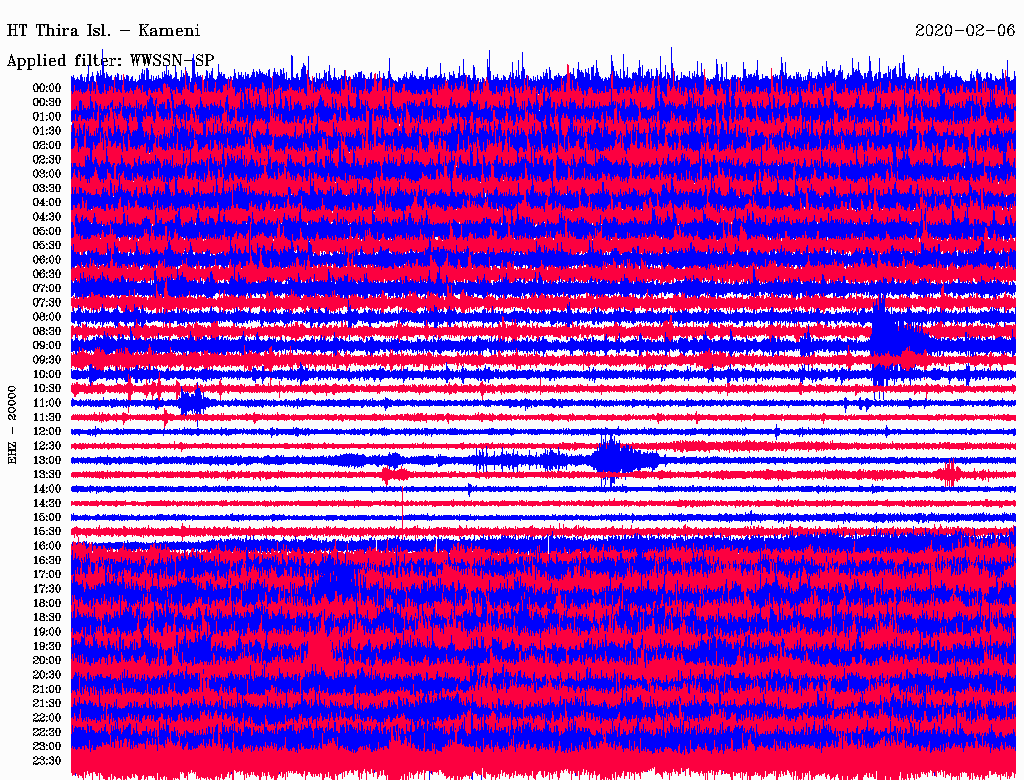Viewport: 1024px width, 780px height.
Task: Click the EHZ - 20000 axis label
Action: point(13,423)
